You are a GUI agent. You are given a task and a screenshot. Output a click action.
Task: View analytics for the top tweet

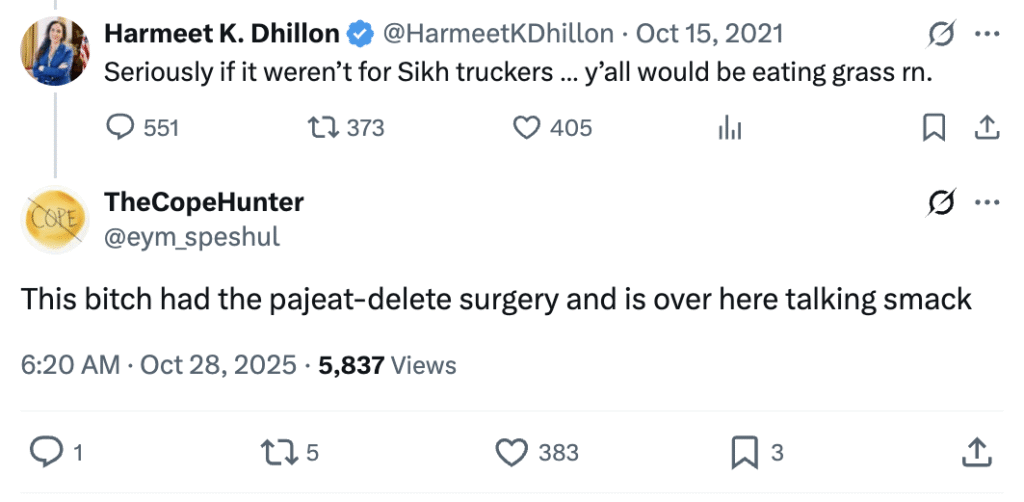tap(730, 128)
